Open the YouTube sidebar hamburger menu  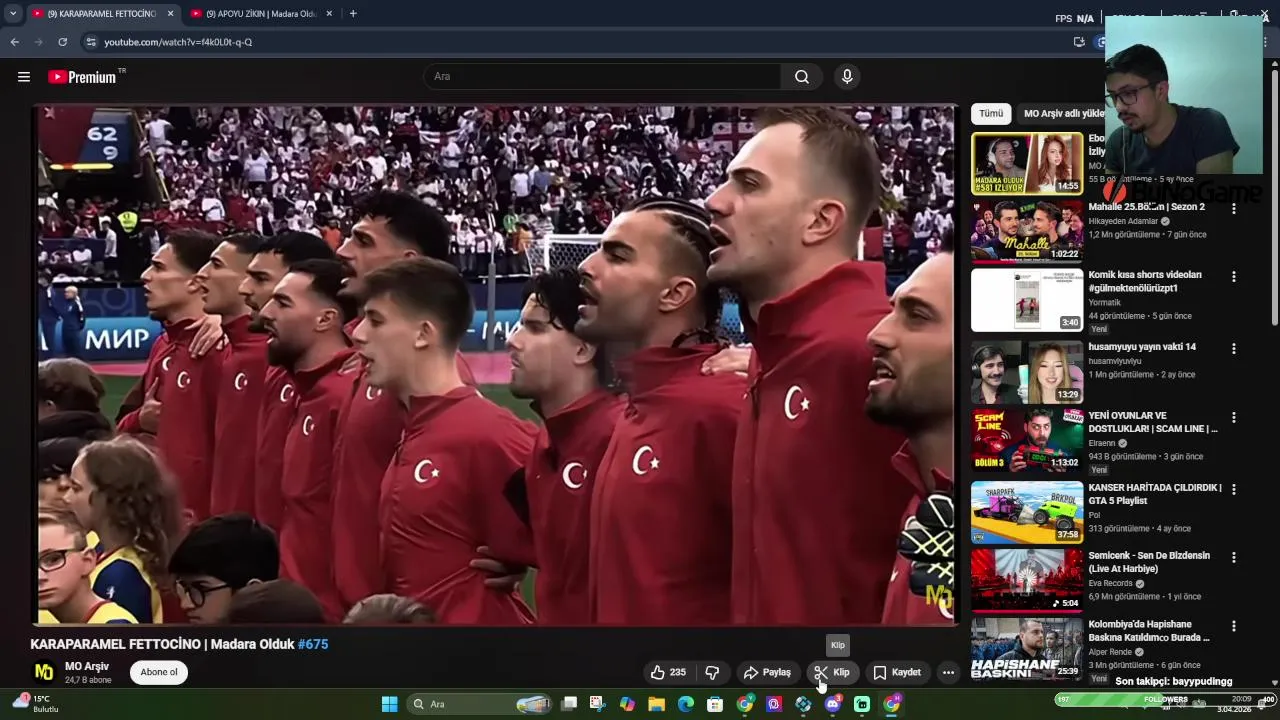[24, 77]
